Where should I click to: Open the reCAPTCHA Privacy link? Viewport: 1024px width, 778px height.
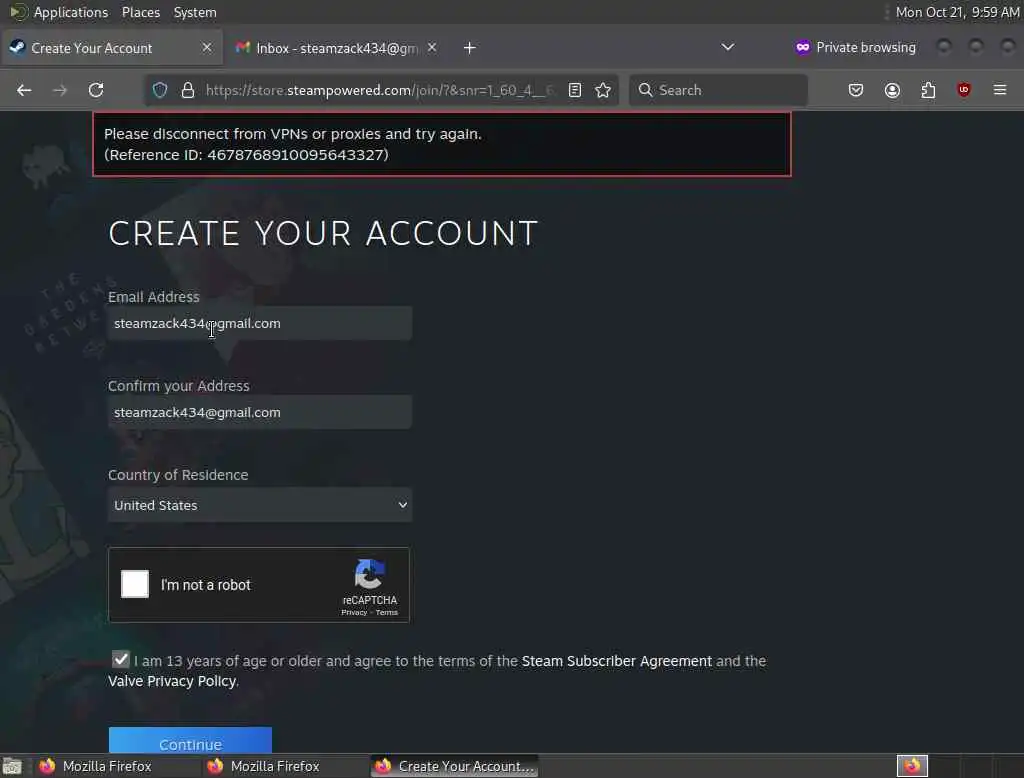pos(354,613)
